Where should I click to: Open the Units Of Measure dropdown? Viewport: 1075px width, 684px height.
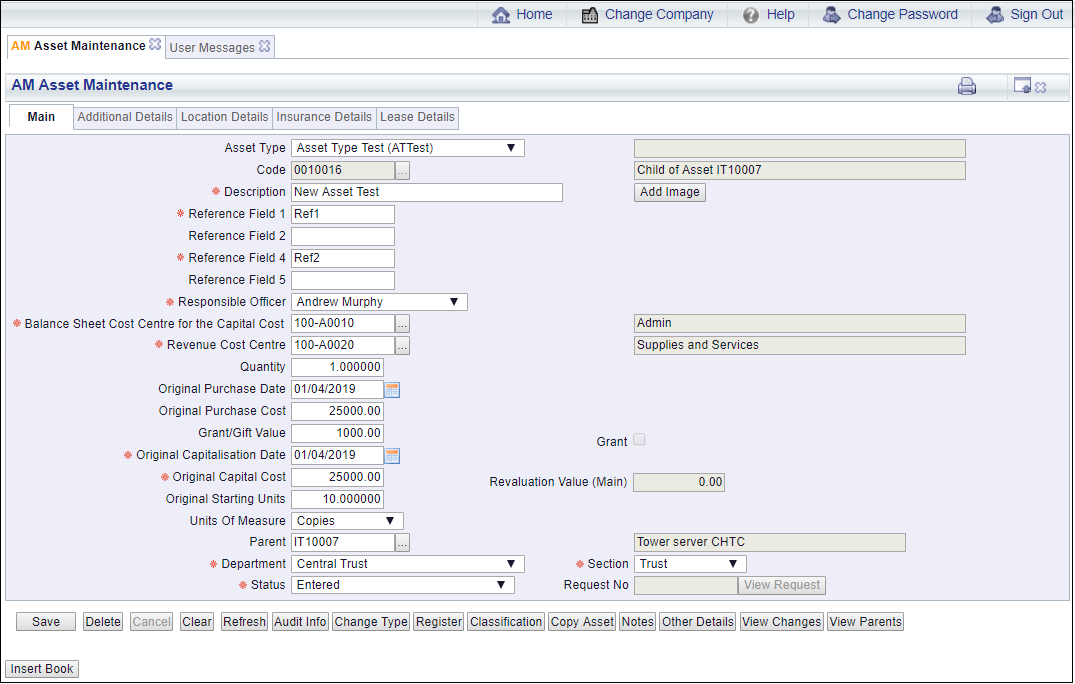(347, 521)
